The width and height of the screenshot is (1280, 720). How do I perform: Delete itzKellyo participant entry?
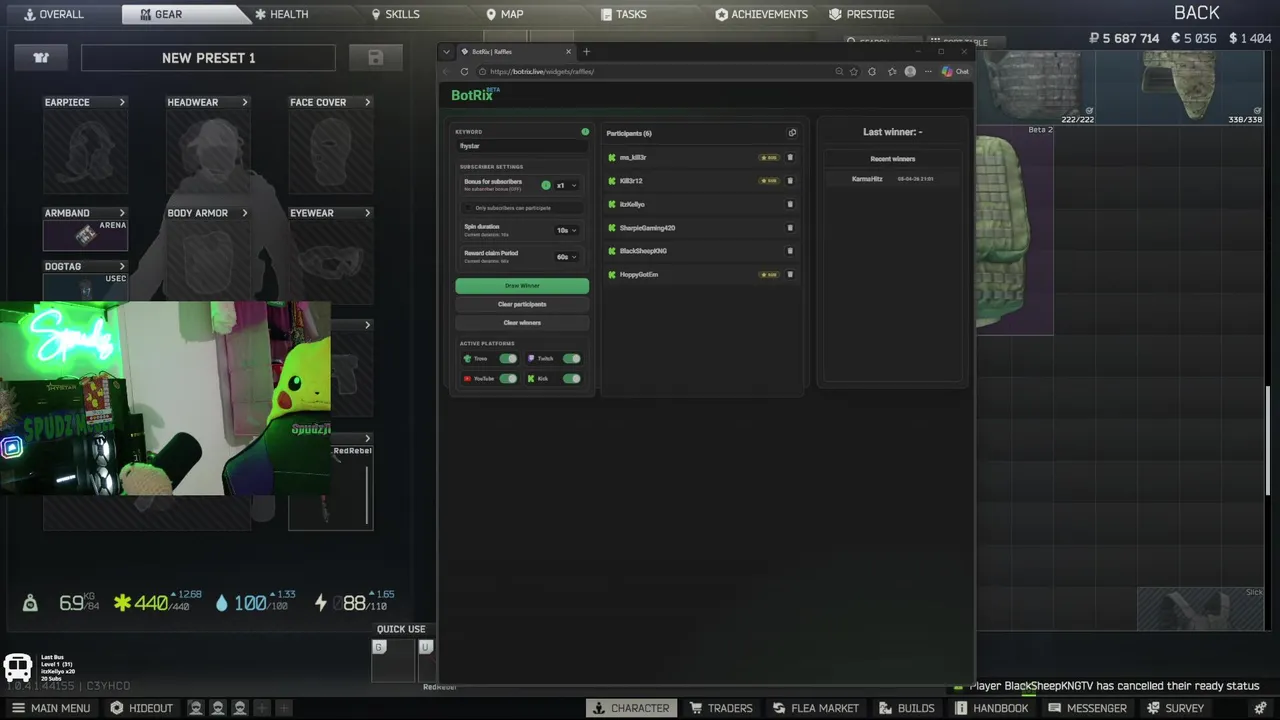coord(790,204)
